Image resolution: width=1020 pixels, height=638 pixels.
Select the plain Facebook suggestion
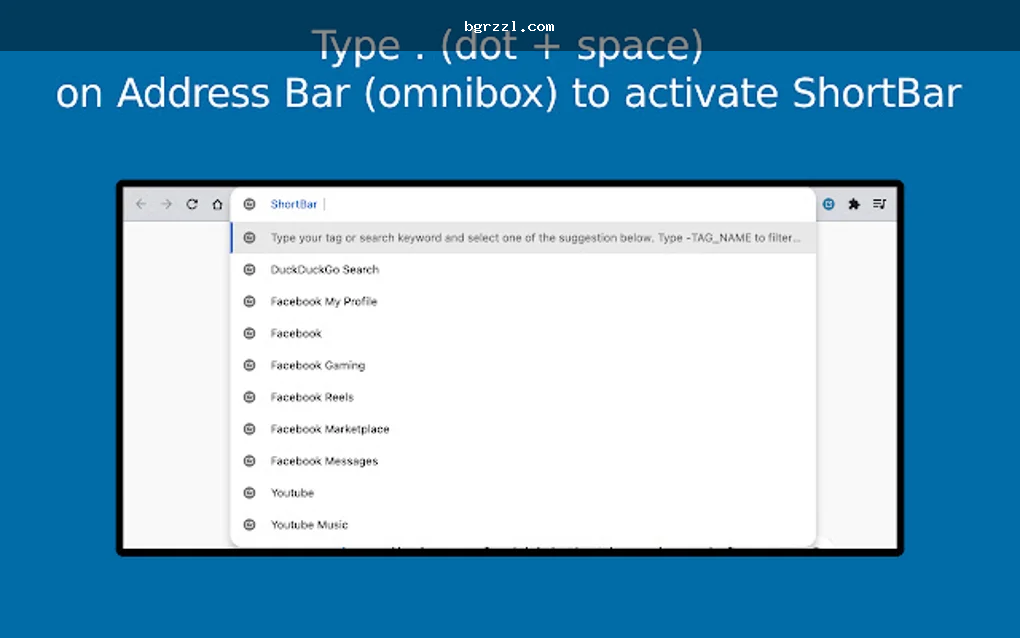point(524,333)
